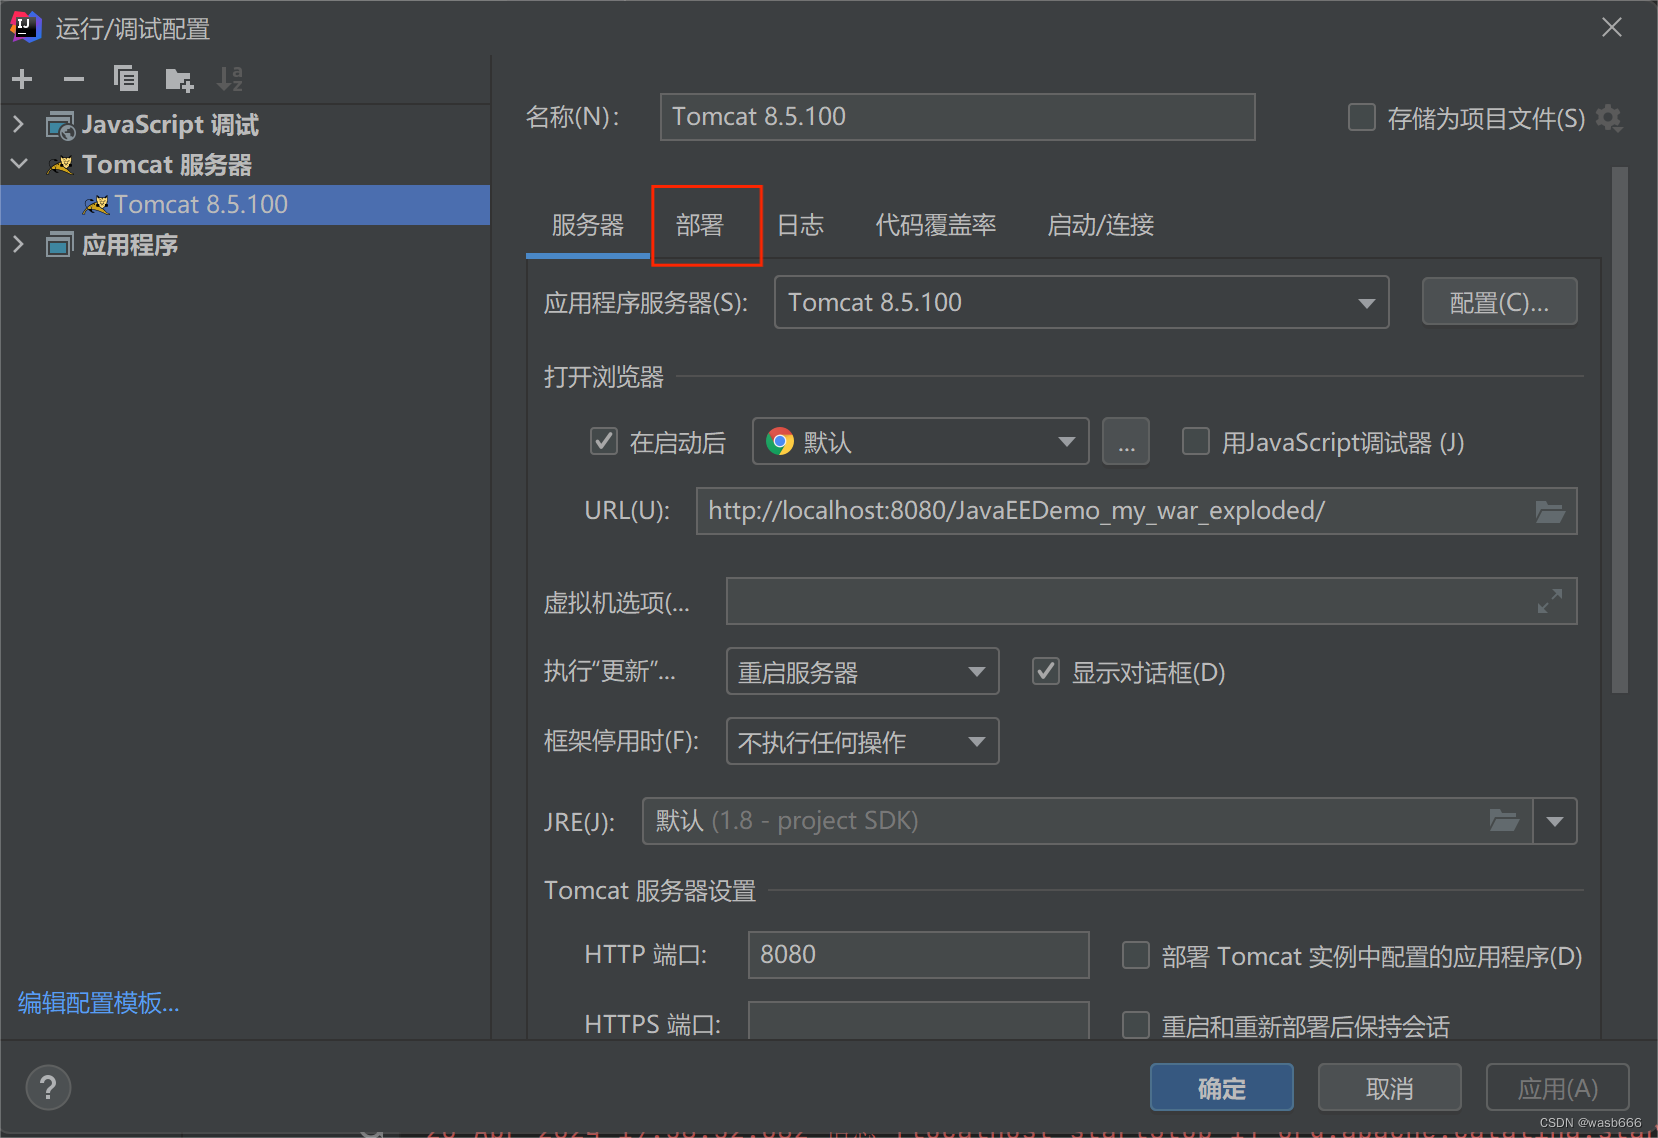Toggle the 在启动后 checkbox
1658x1138 pixels.
[x=604, y=441]
